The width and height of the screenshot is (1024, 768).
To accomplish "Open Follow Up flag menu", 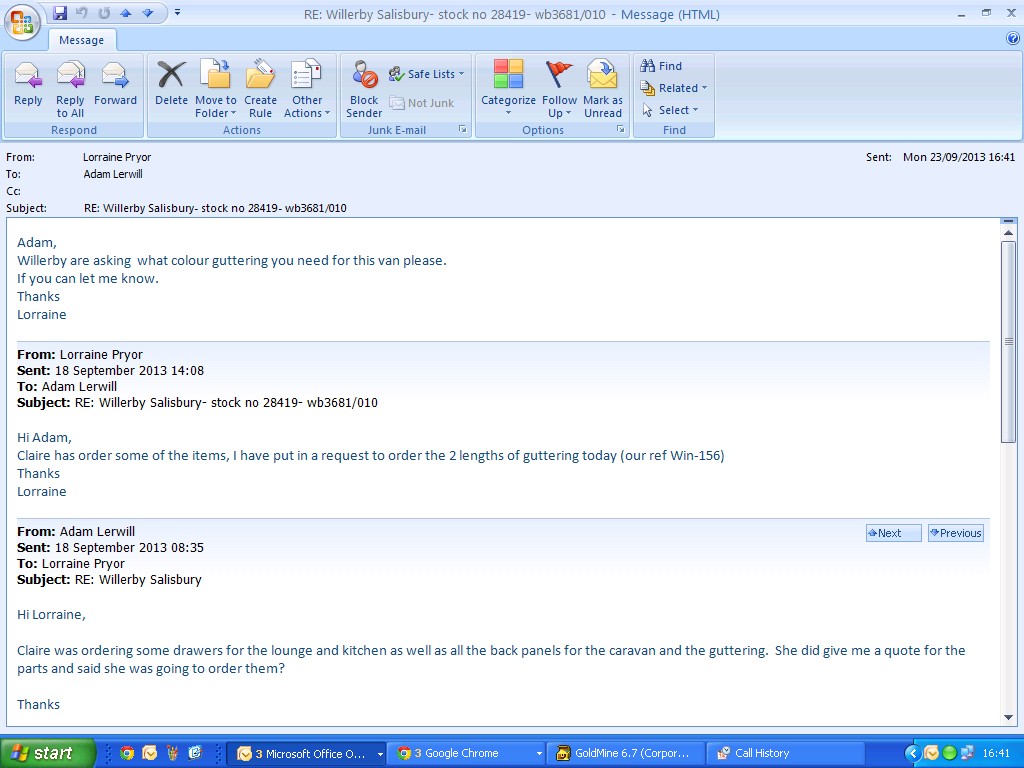I will pos(559,89).
